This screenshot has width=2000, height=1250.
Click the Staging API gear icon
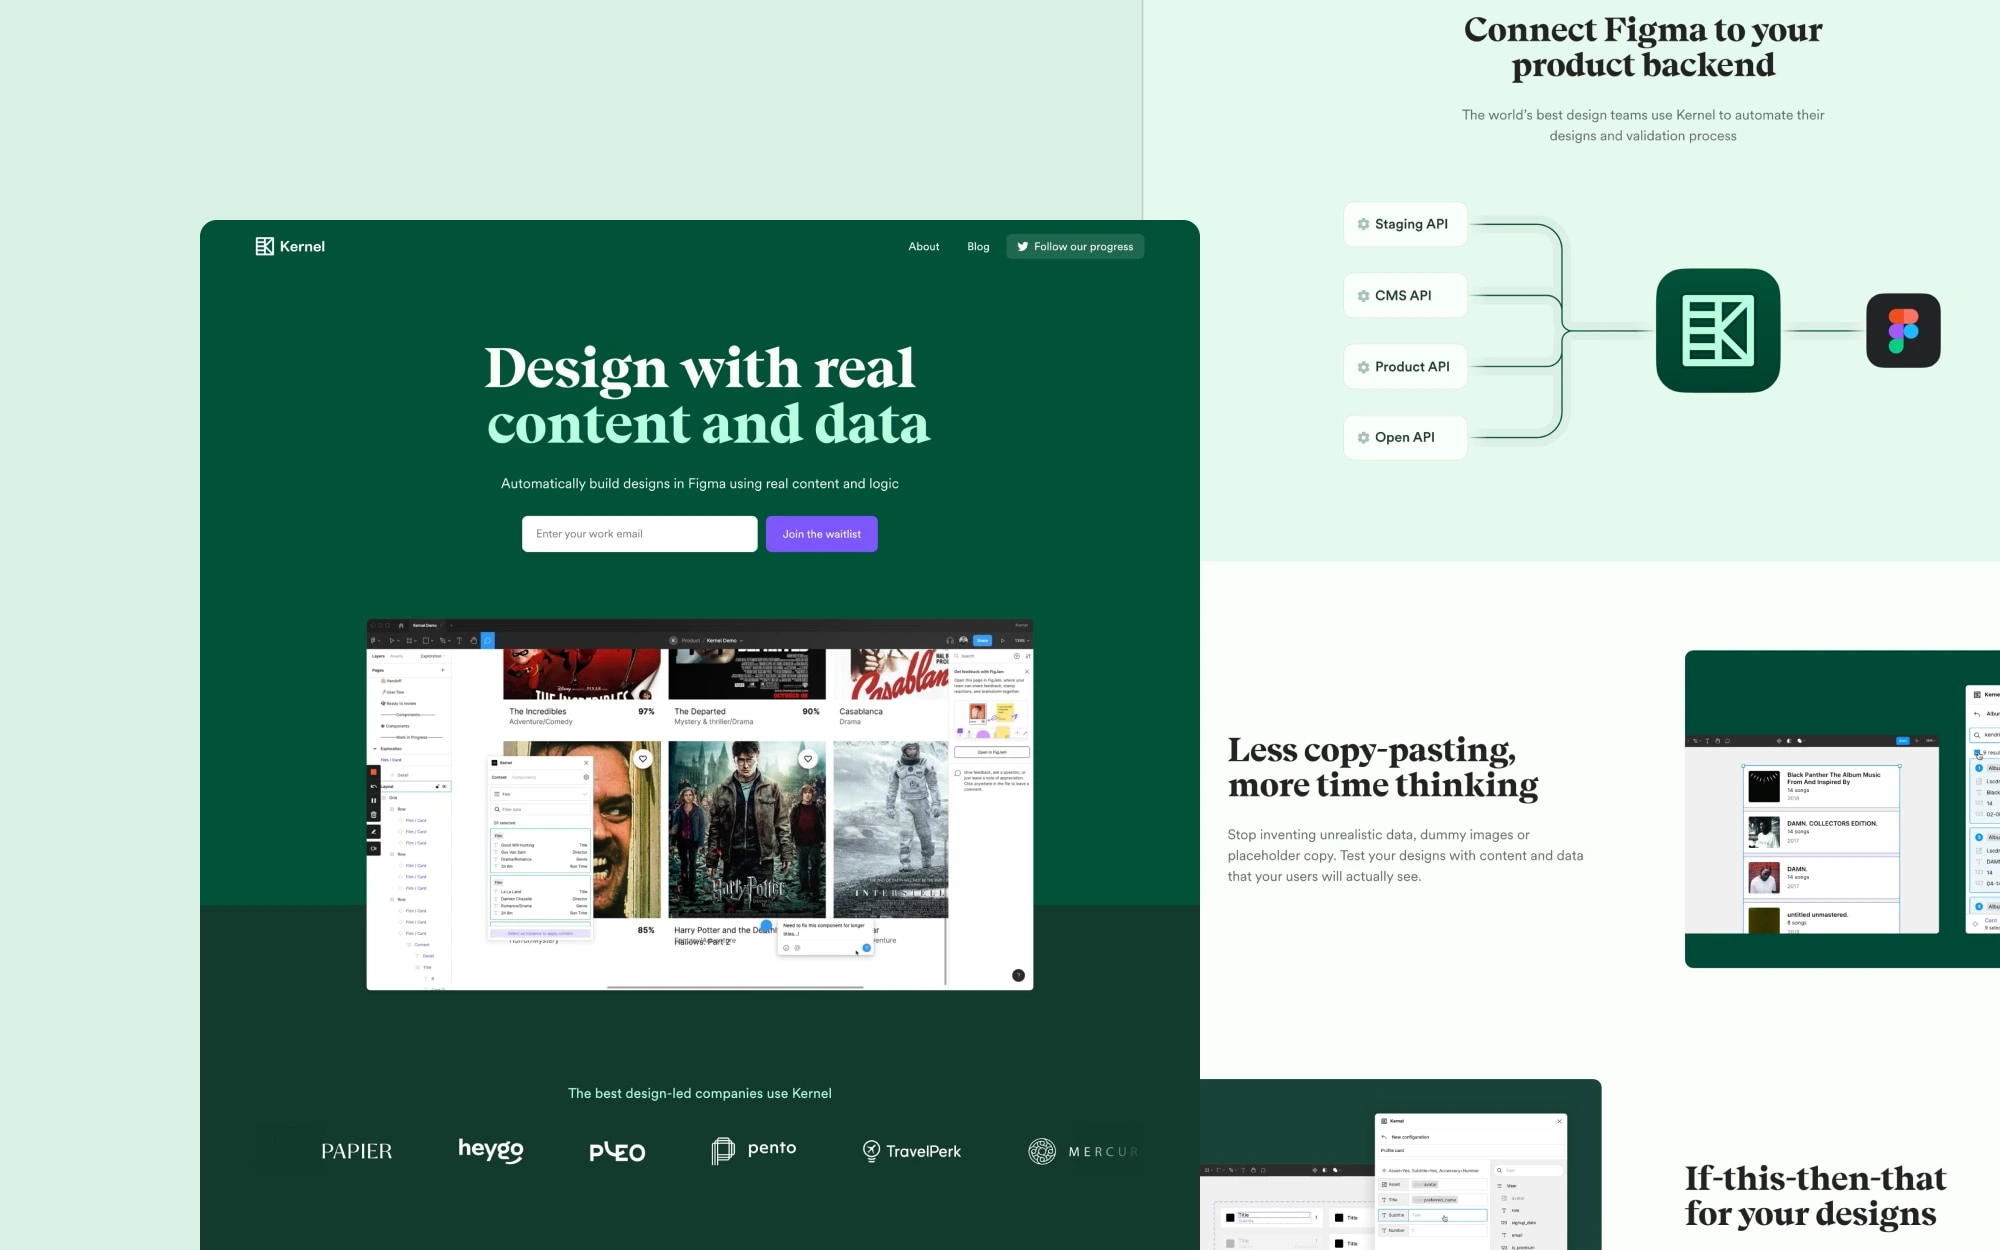click(x=1364, y=223)
